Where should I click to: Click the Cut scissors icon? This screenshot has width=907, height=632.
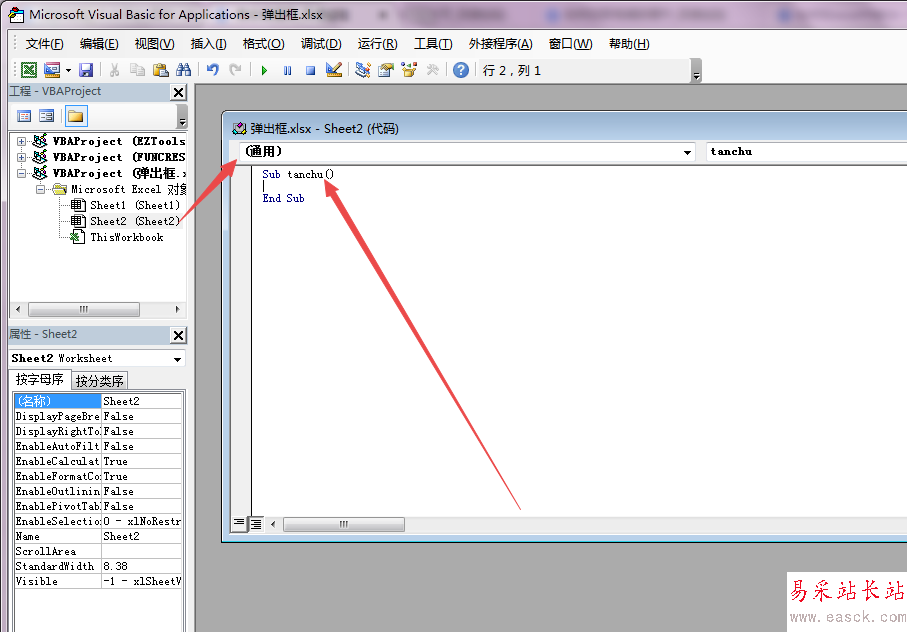(x=115, y=70)
